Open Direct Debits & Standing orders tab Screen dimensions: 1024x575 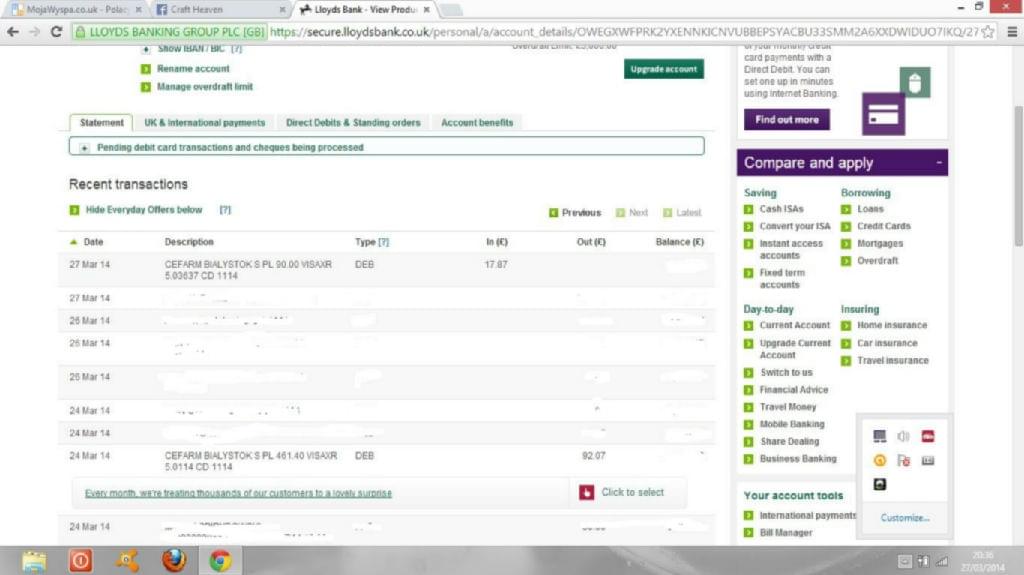353,122
